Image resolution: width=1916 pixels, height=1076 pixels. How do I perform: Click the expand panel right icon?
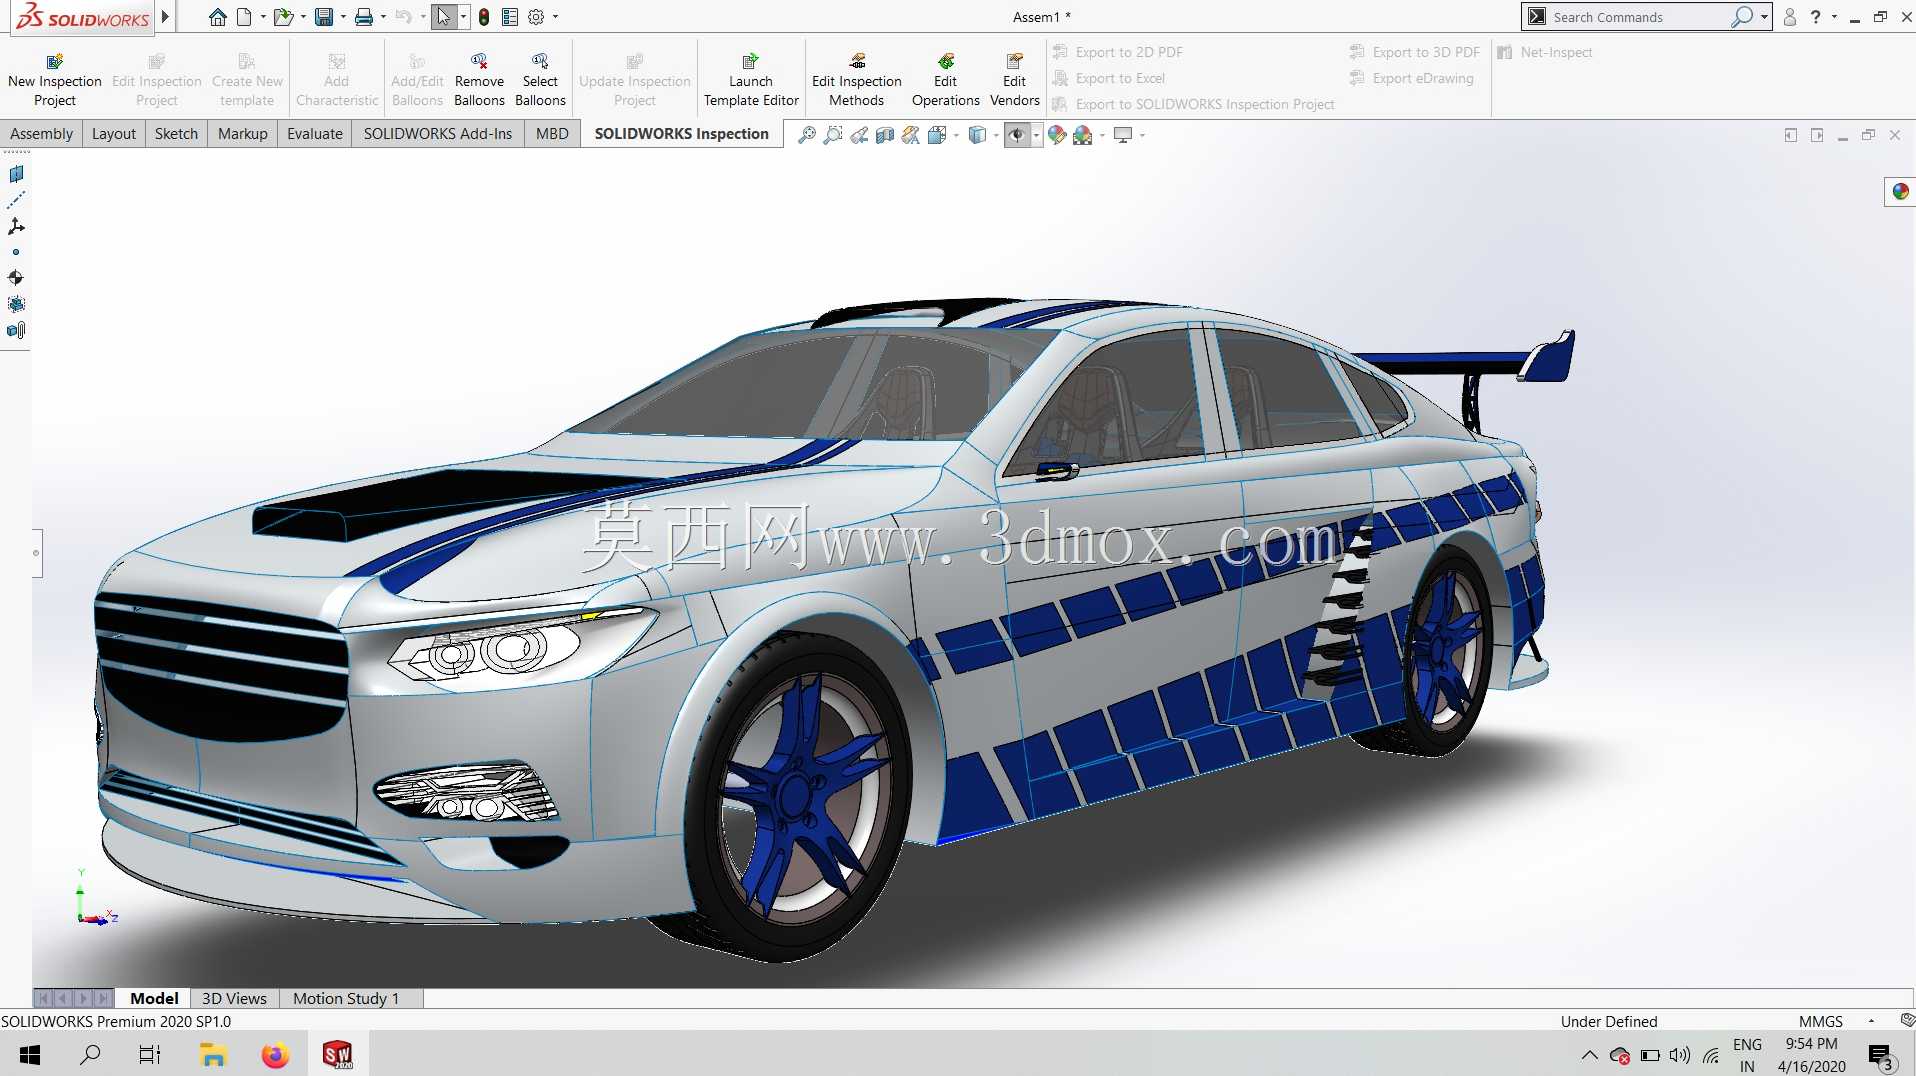click(1817, 135)
